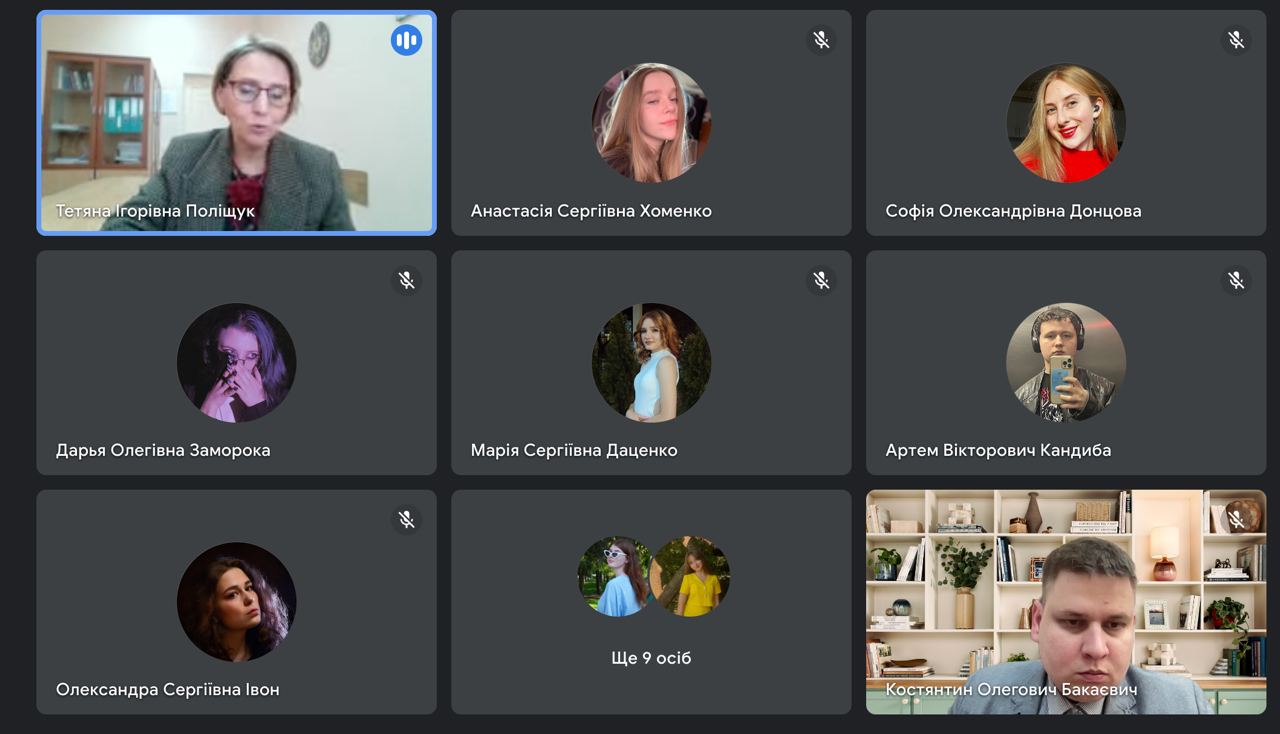
Task: Select Олександра Сергіївна Івон's profile picture
Action: [236, 602]
